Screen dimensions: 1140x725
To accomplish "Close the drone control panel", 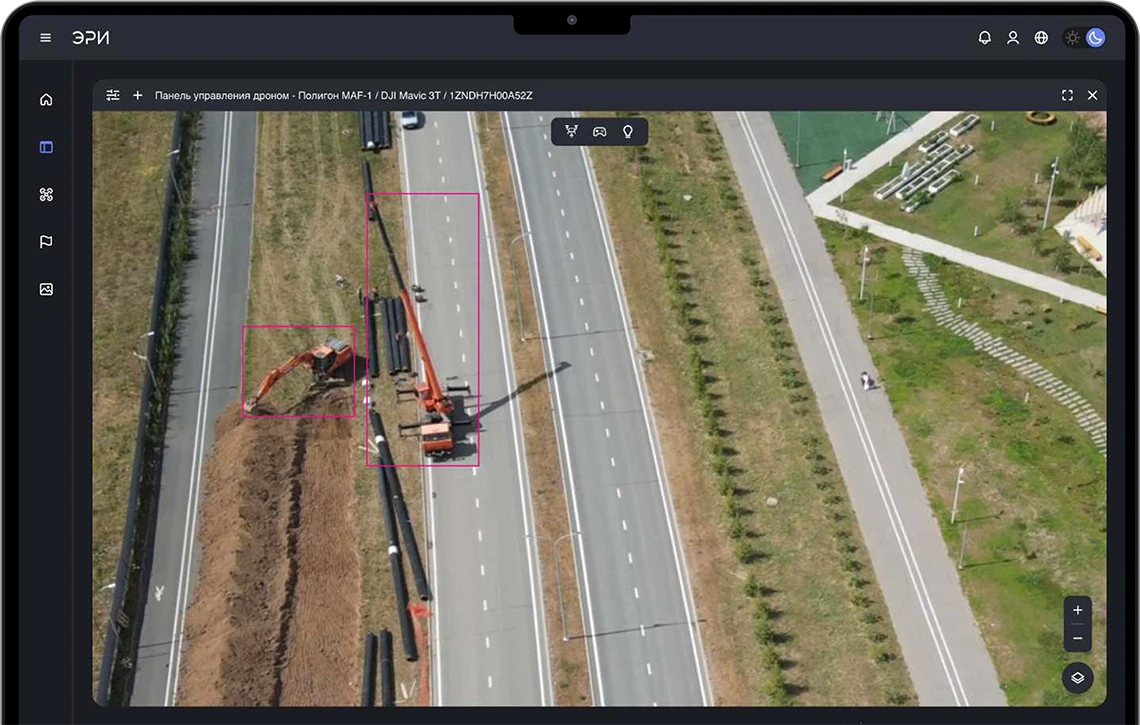I will click(1092, 95).
